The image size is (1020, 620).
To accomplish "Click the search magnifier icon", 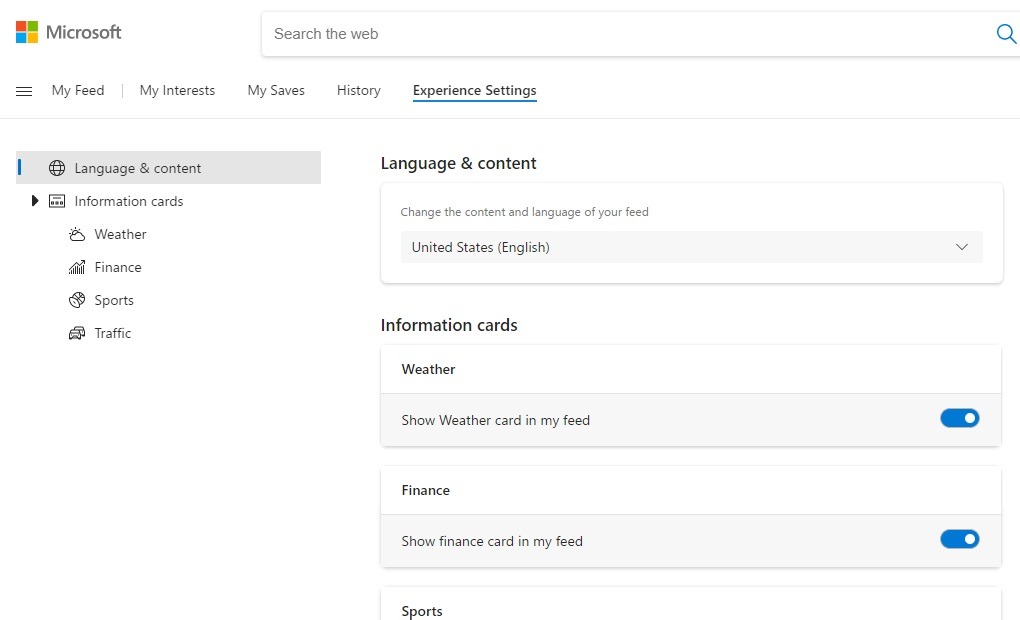I will click(x=1006, y=34).
